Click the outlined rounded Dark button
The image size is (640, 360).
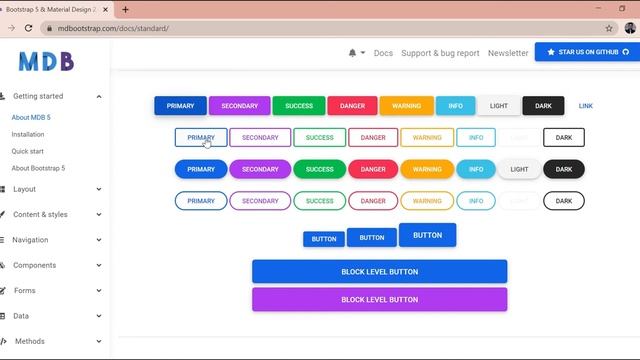pos(564,201)
